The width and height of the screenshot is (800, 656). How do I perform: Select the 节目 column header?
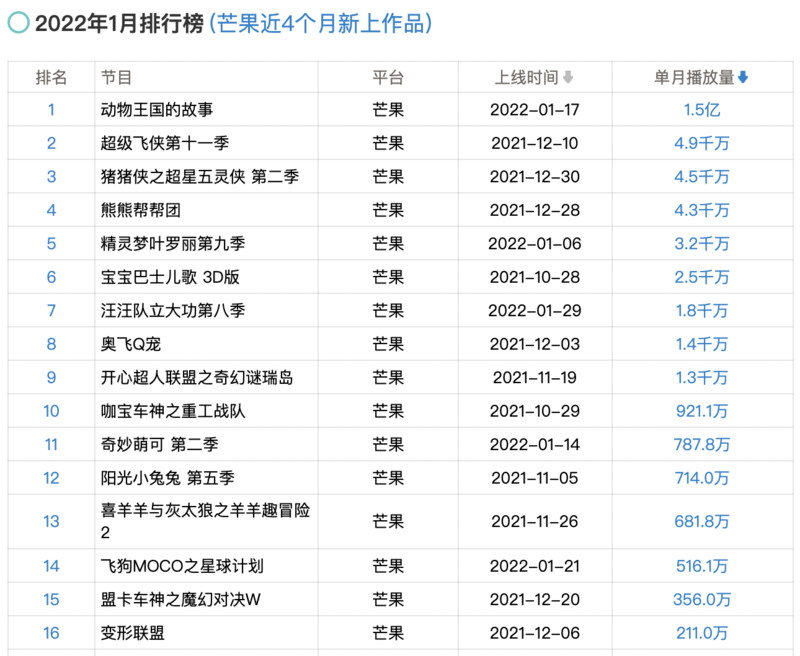tap(116, 78)
